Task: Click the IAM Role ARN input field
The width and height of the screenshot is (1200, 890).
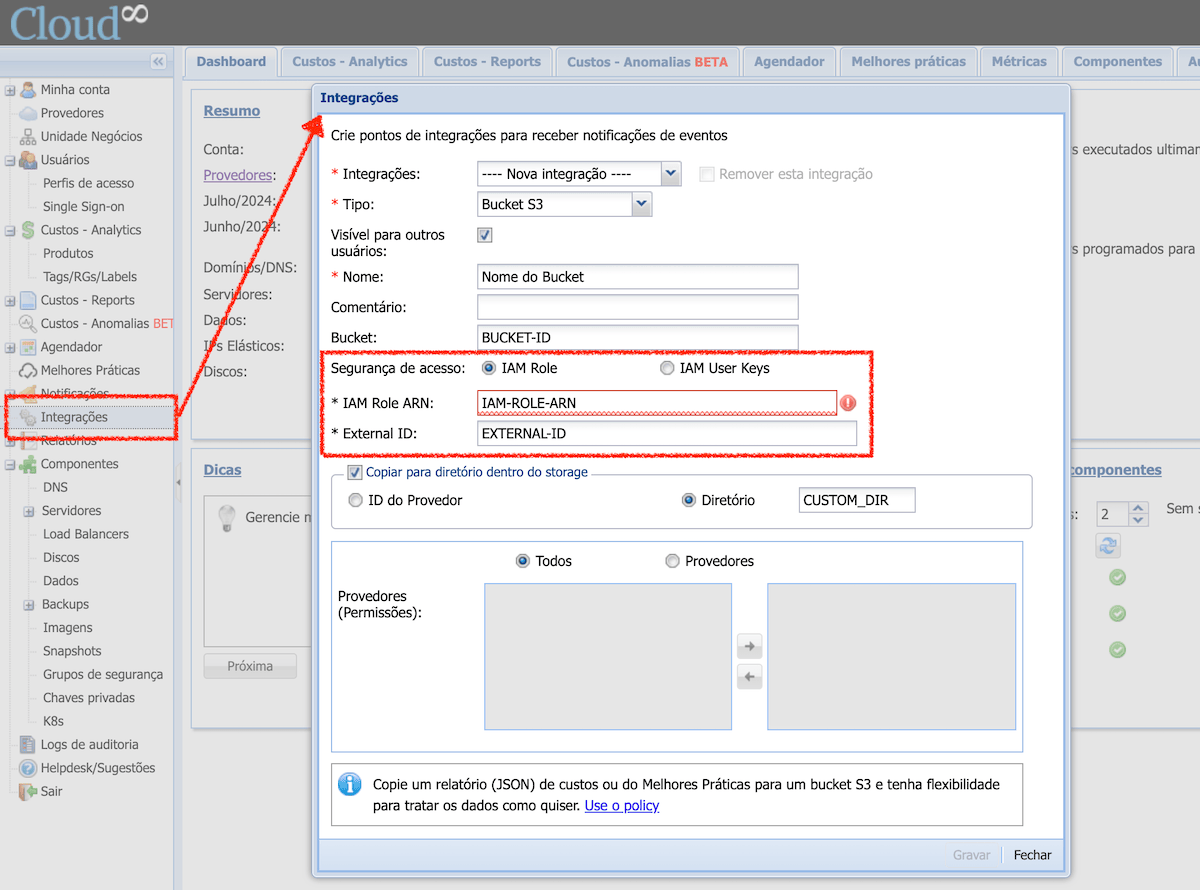Action: pos(657,403)
